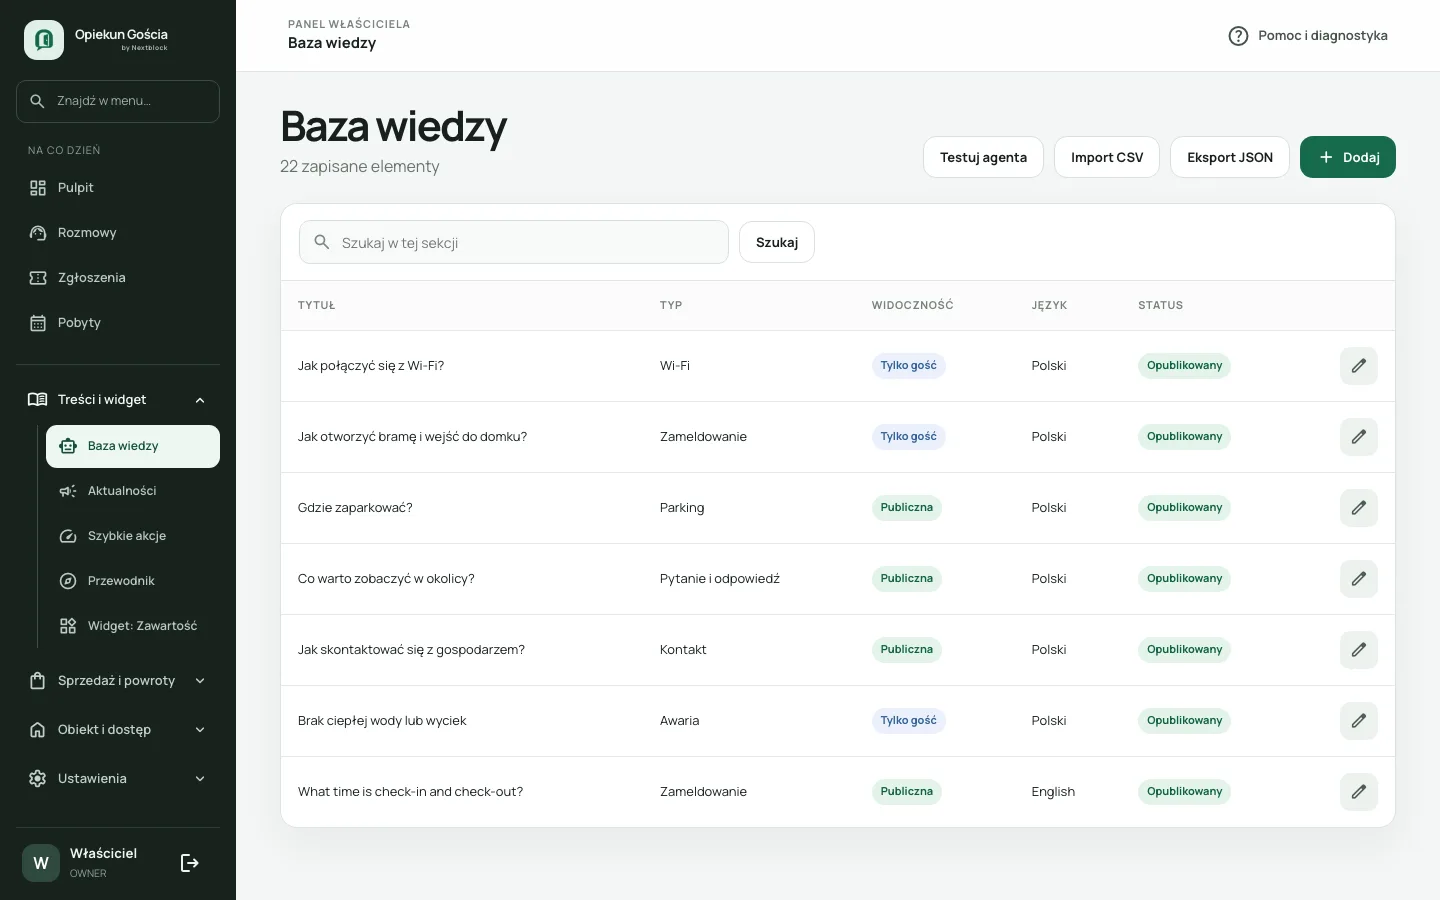1440x900 pixels.
Task: Click the 'Kontakt' type cell
Action: pos(683,650)
